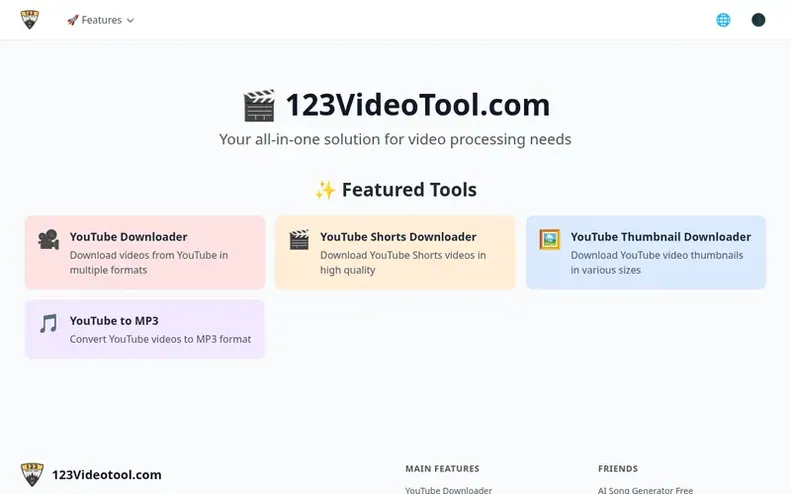Click the 123VideoTool.com main heading
Viewport: 791px width, 494px height.
click(x=418, y=105)
